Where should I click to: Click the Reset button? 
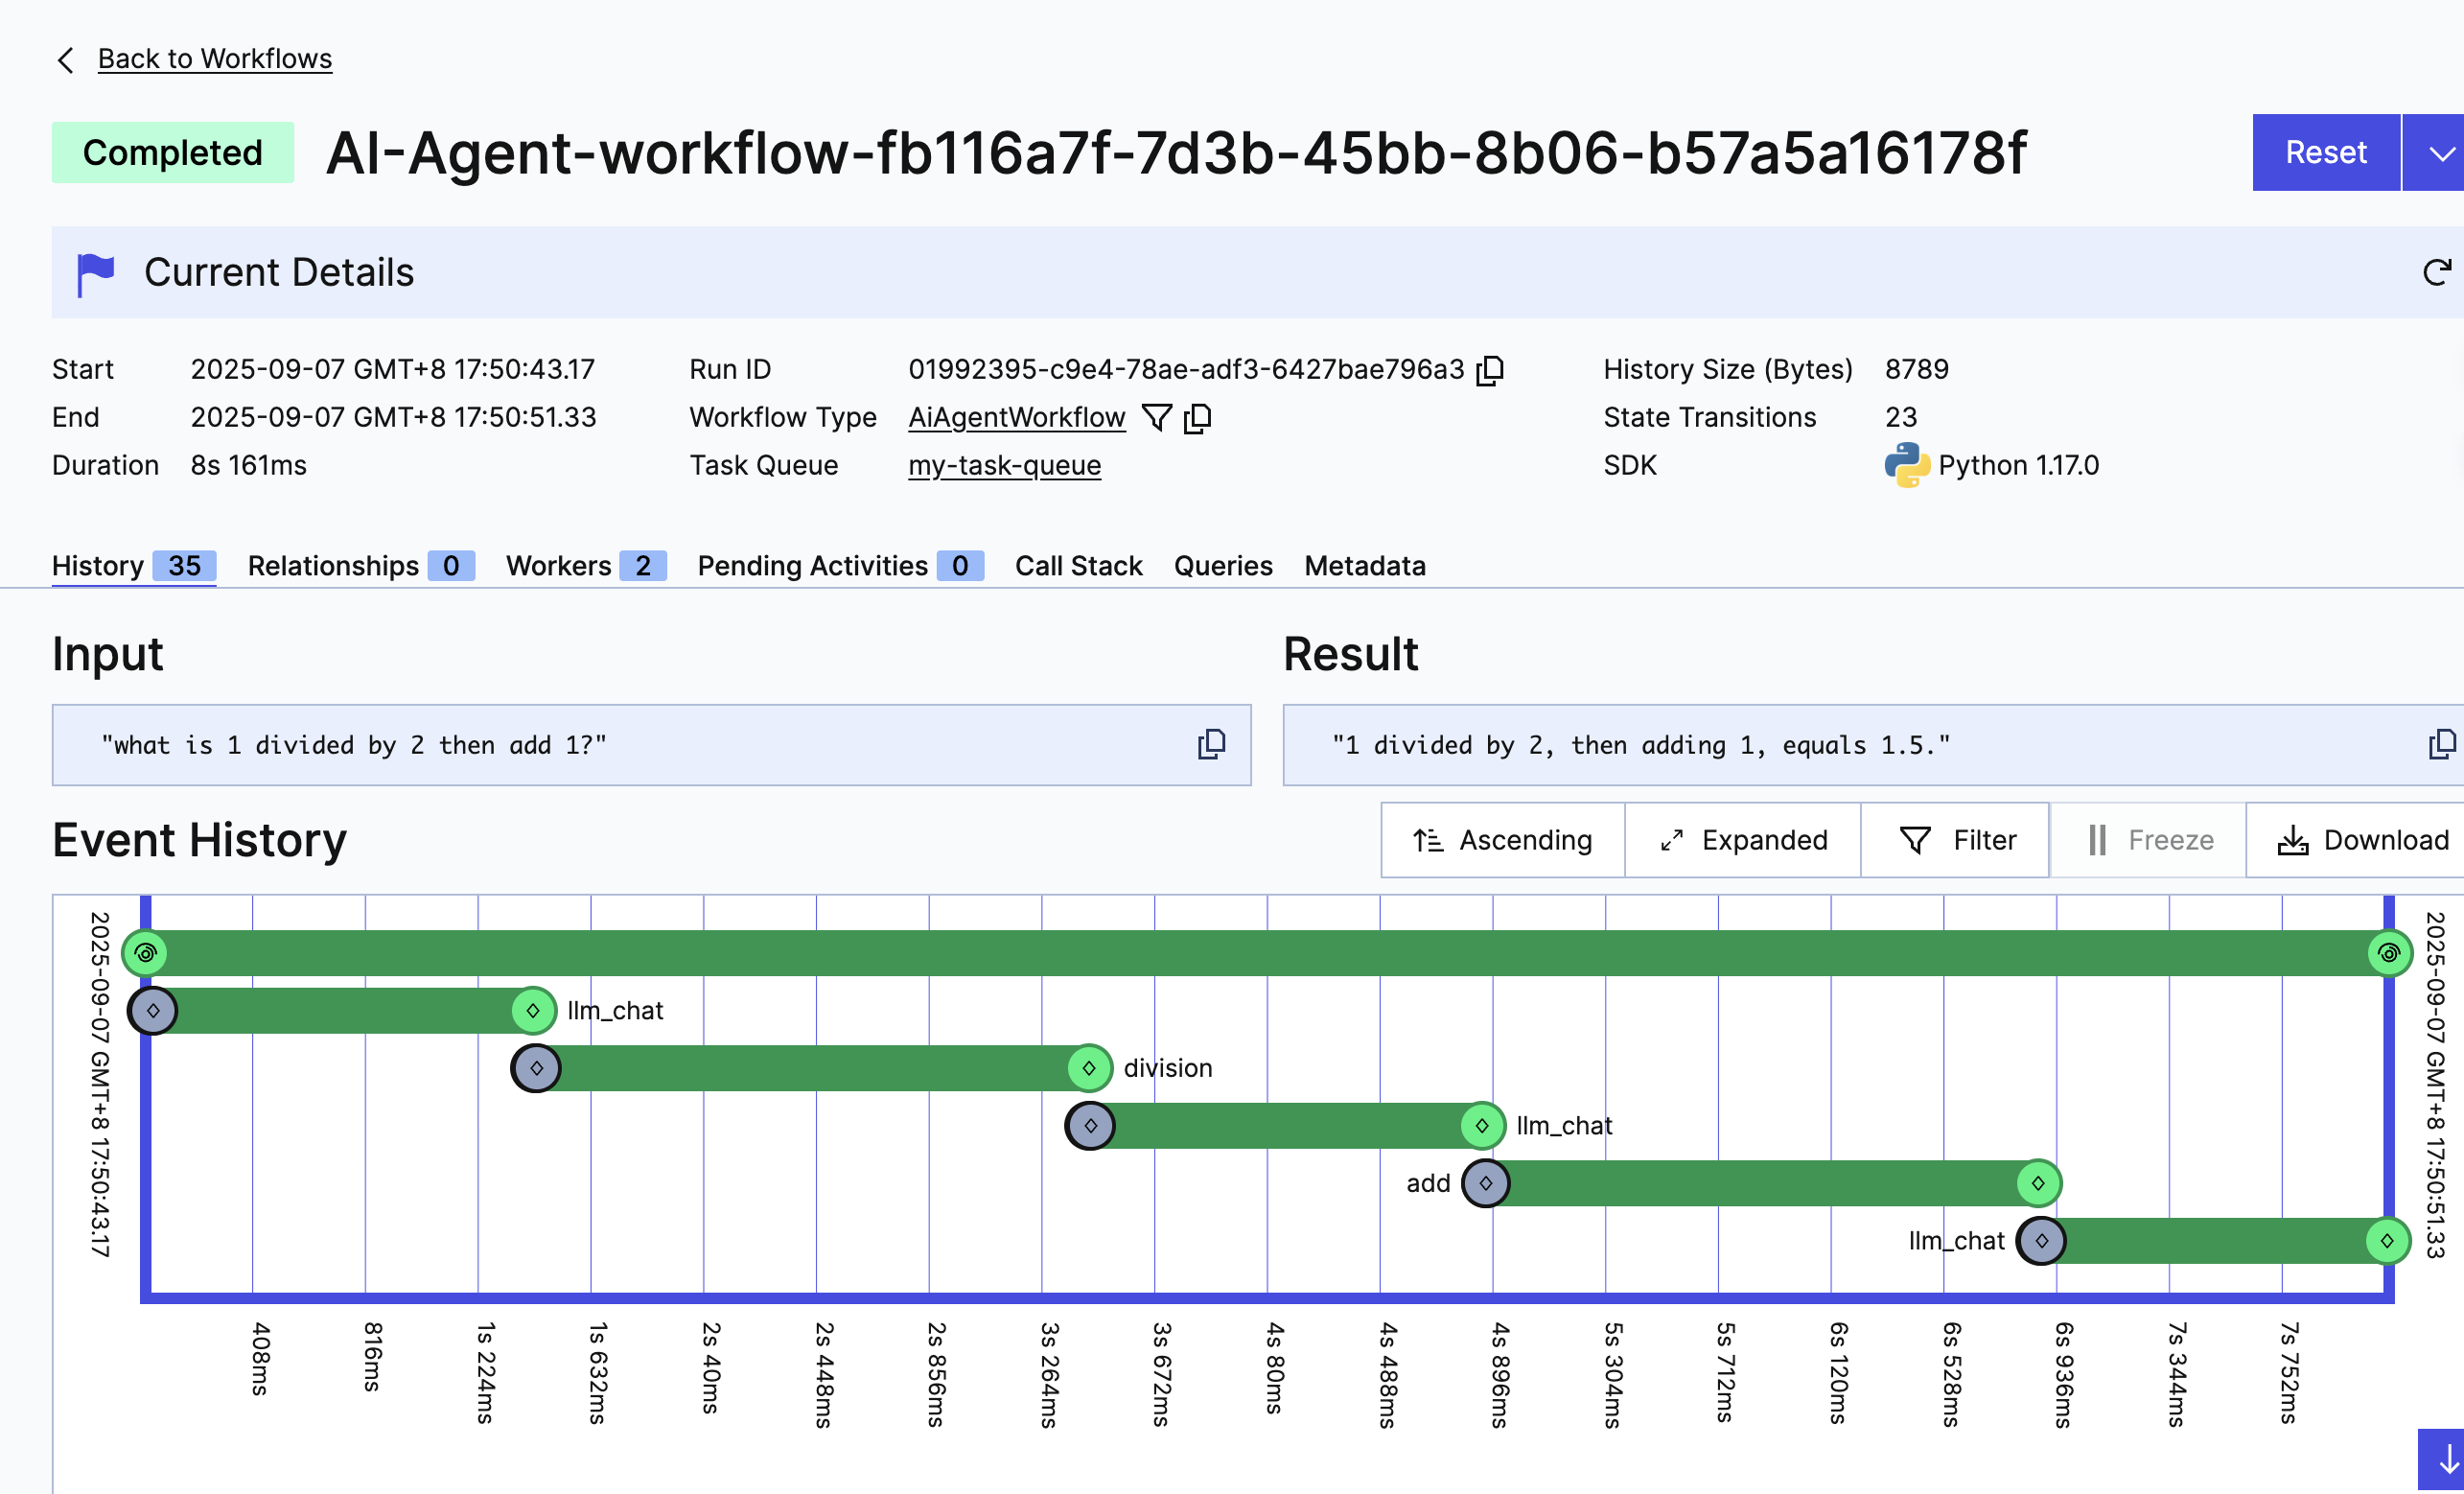click(x=2325, y=153)
